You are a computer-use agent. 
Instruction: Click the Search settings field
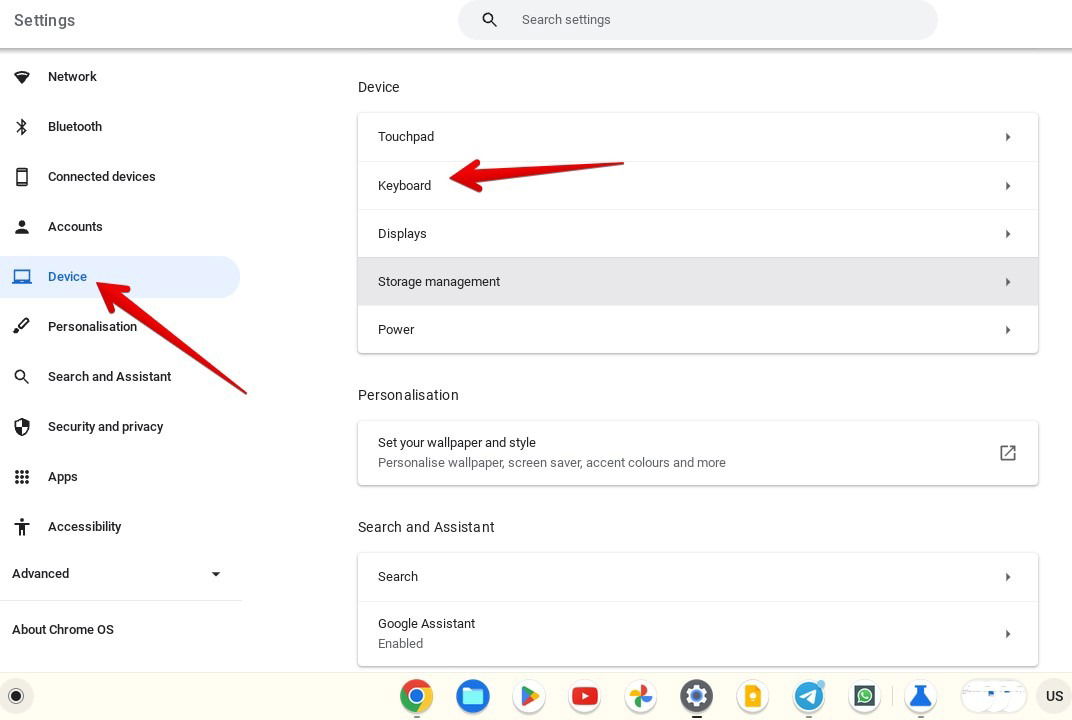click(x=697, y=19)
